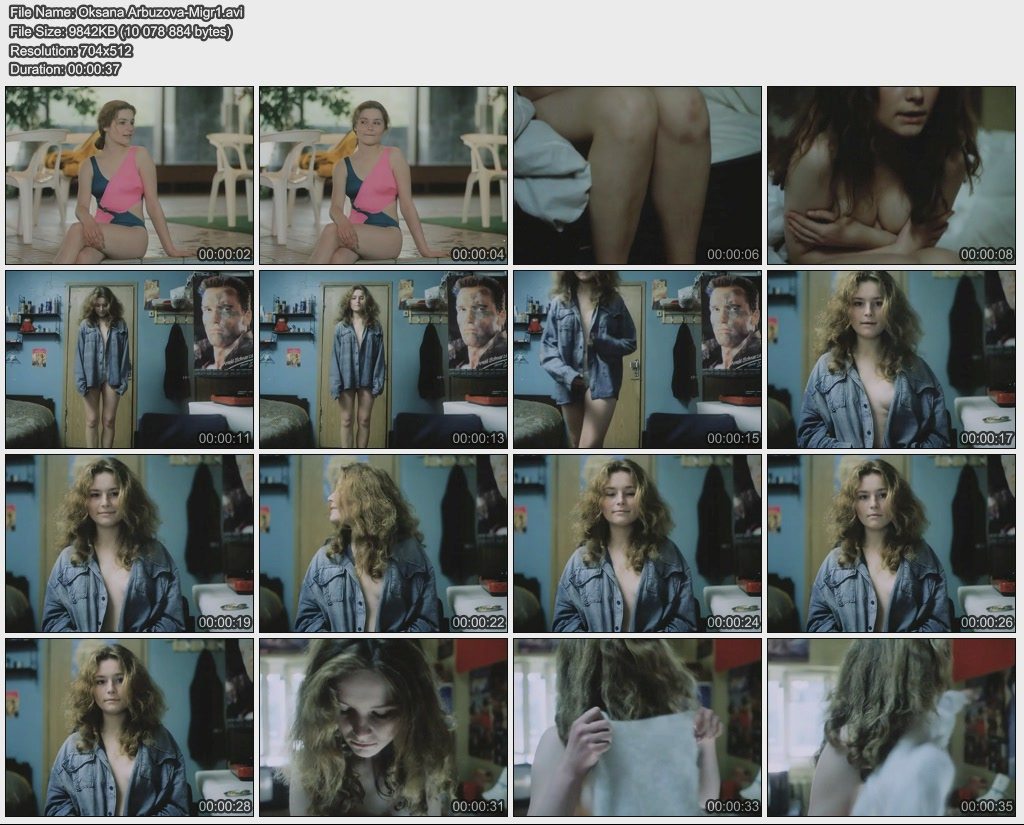Select the frame marked 00:00:04
The height and width of the screenshot is (825, 1024).
click(384, 175)
